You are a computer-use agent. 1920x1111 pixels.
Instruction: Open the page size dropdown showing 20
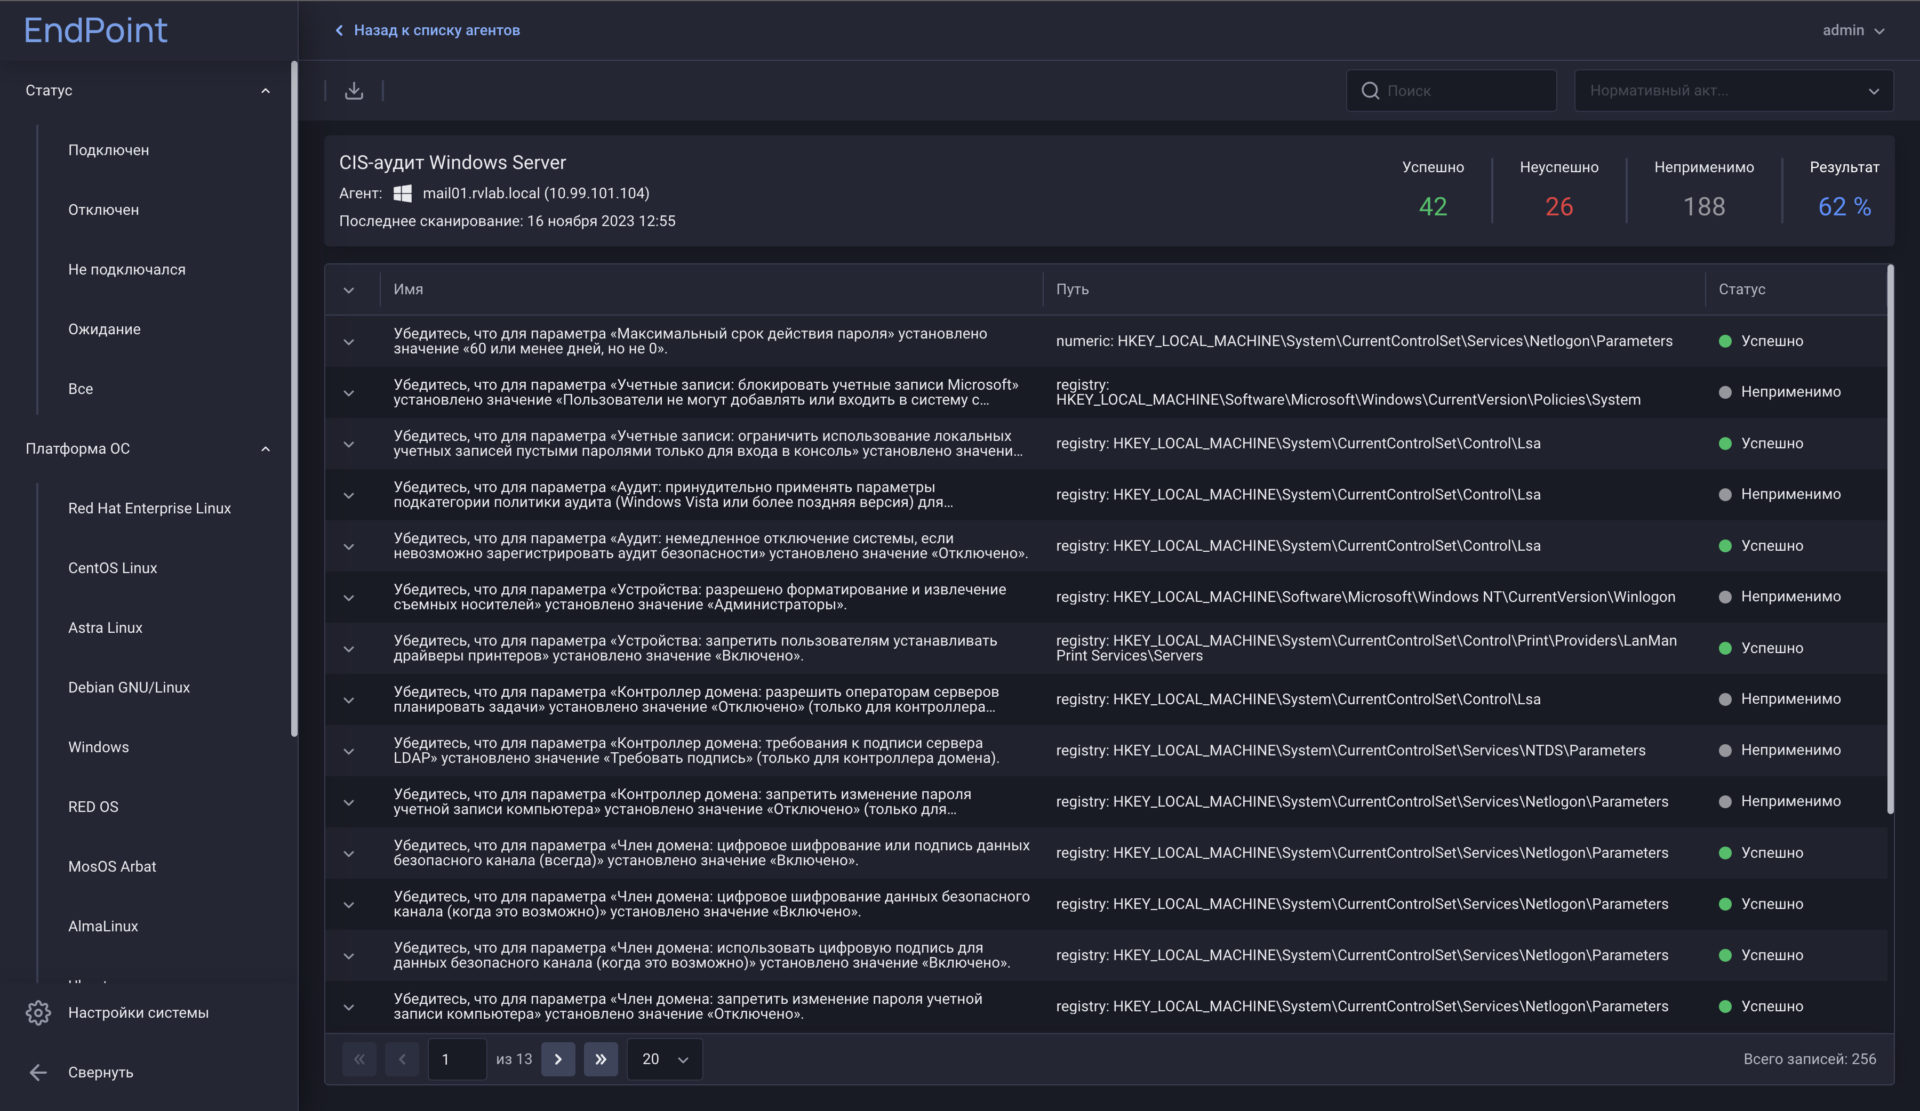tap(665, 1059)
